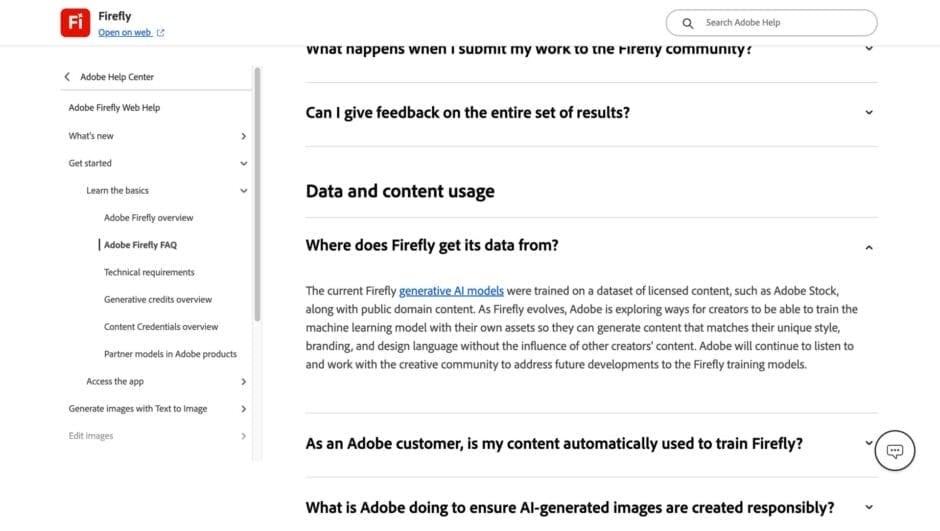The width and height of the screenshot is (940, 531).
Task: Collapse 'Where does Firefly get its data from?'
Action: [868, 246]
